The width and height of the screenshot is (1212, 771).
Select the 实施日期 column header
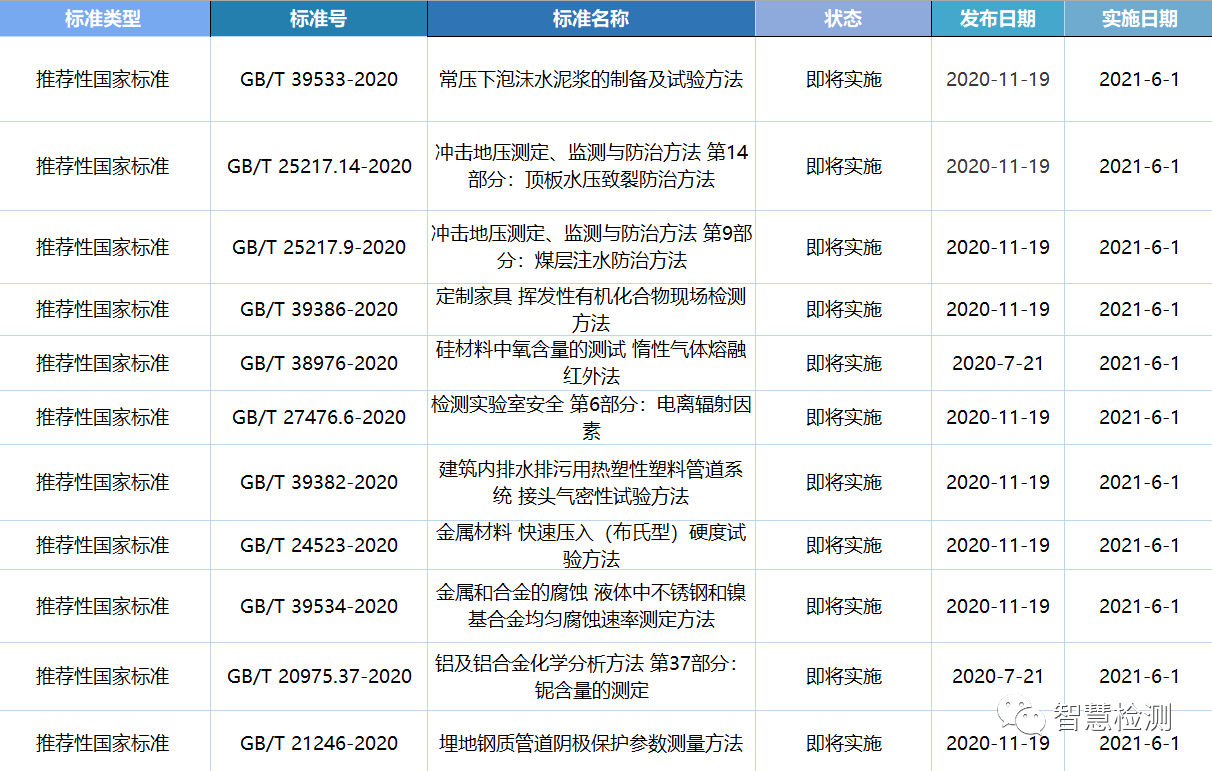[x=1139, y=19]
